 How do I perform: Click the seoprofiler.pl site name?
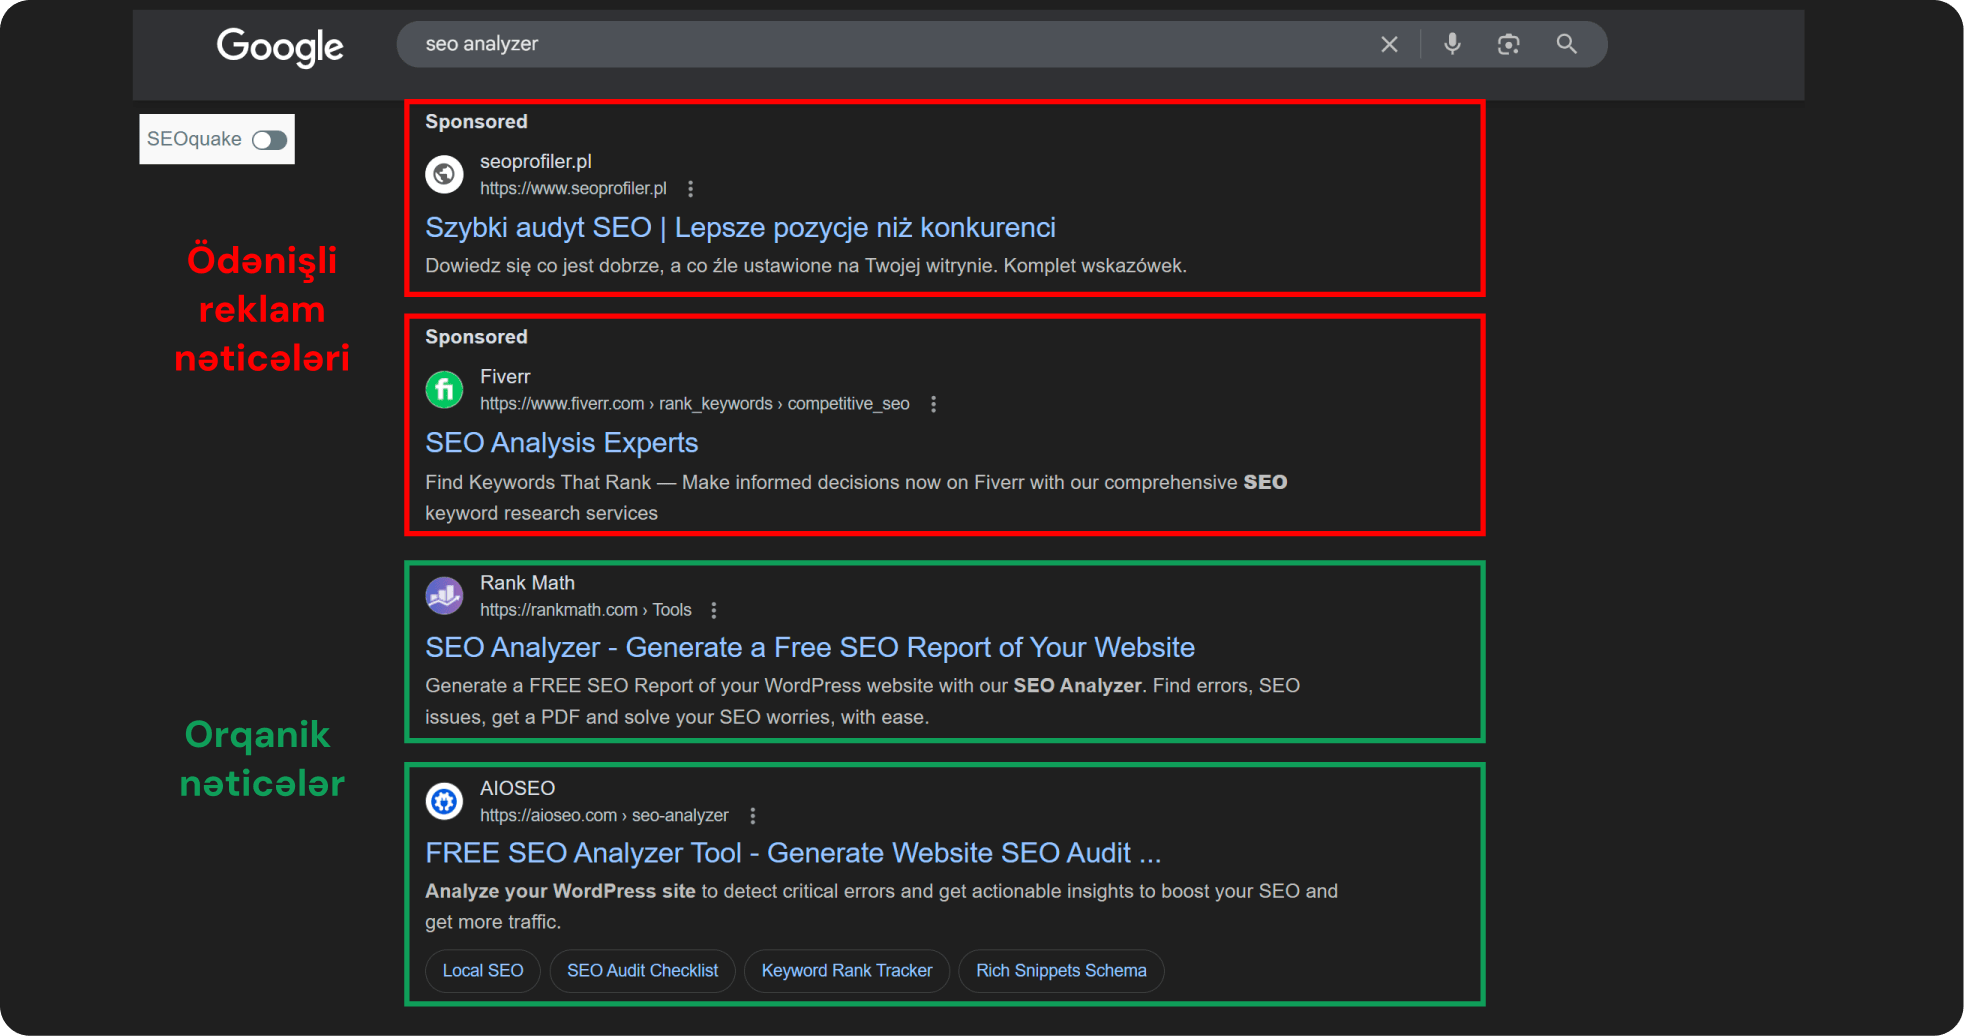[535, 161]
